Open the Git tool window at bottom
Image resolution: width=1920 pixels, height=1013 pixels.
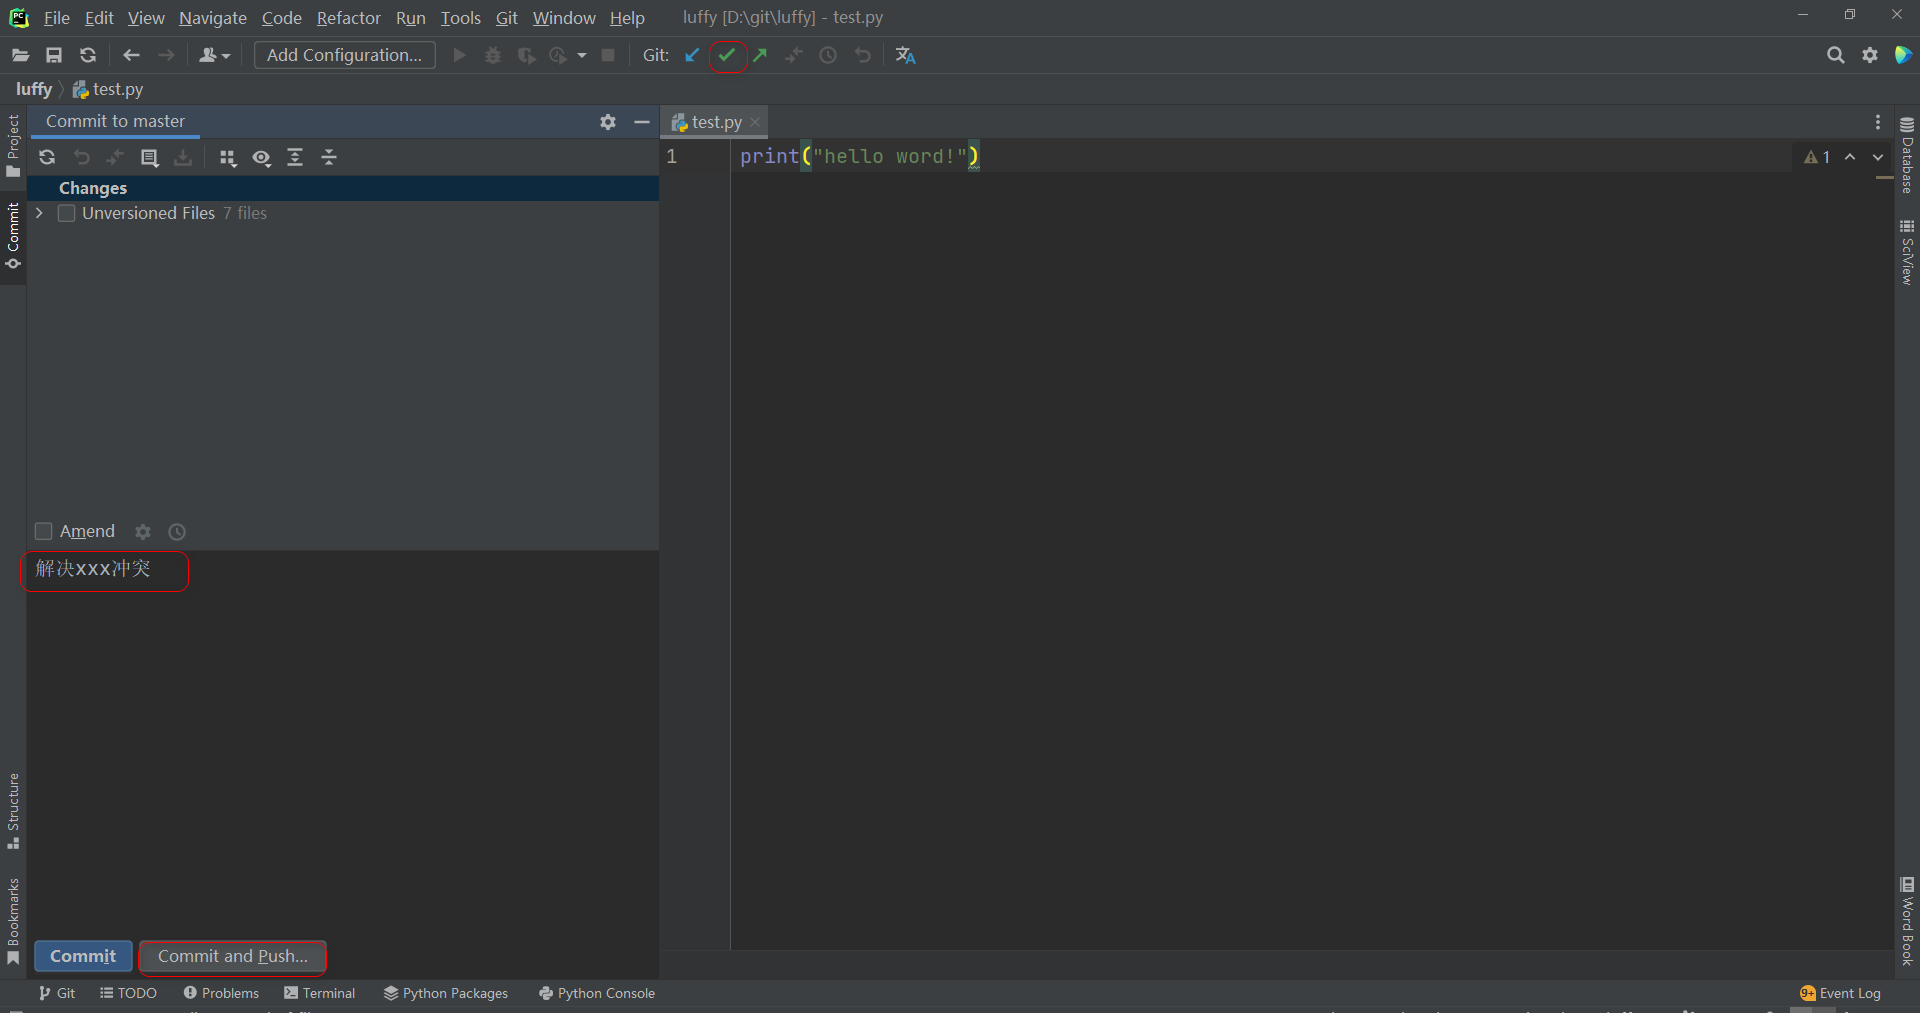57,993
